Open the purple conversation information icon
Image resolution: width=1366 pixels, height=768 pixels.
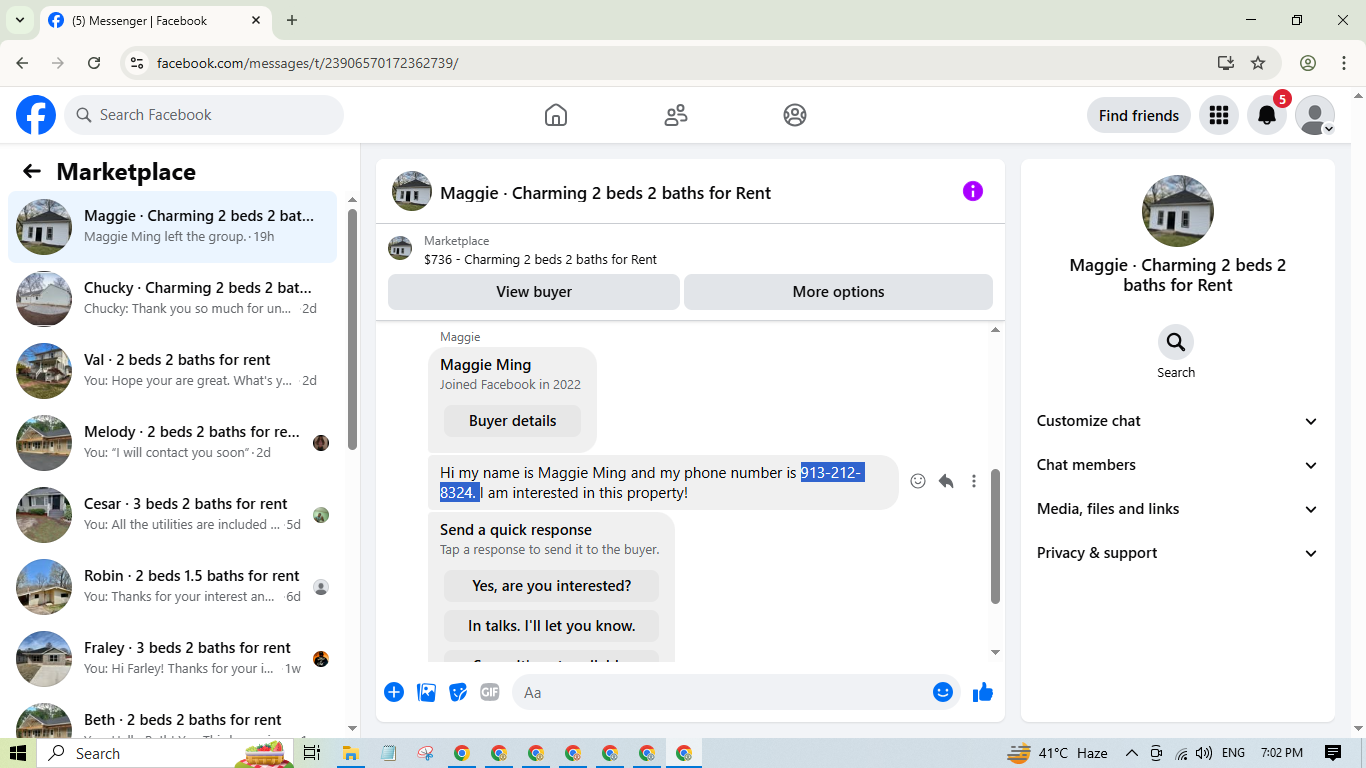point(973,191)
